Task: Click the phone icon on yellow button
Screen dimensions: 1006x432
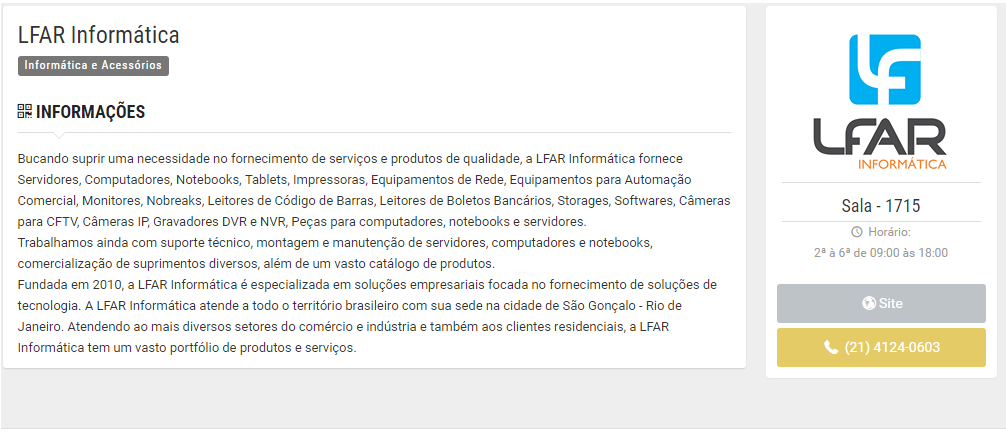Action: [x=831, y=348]
